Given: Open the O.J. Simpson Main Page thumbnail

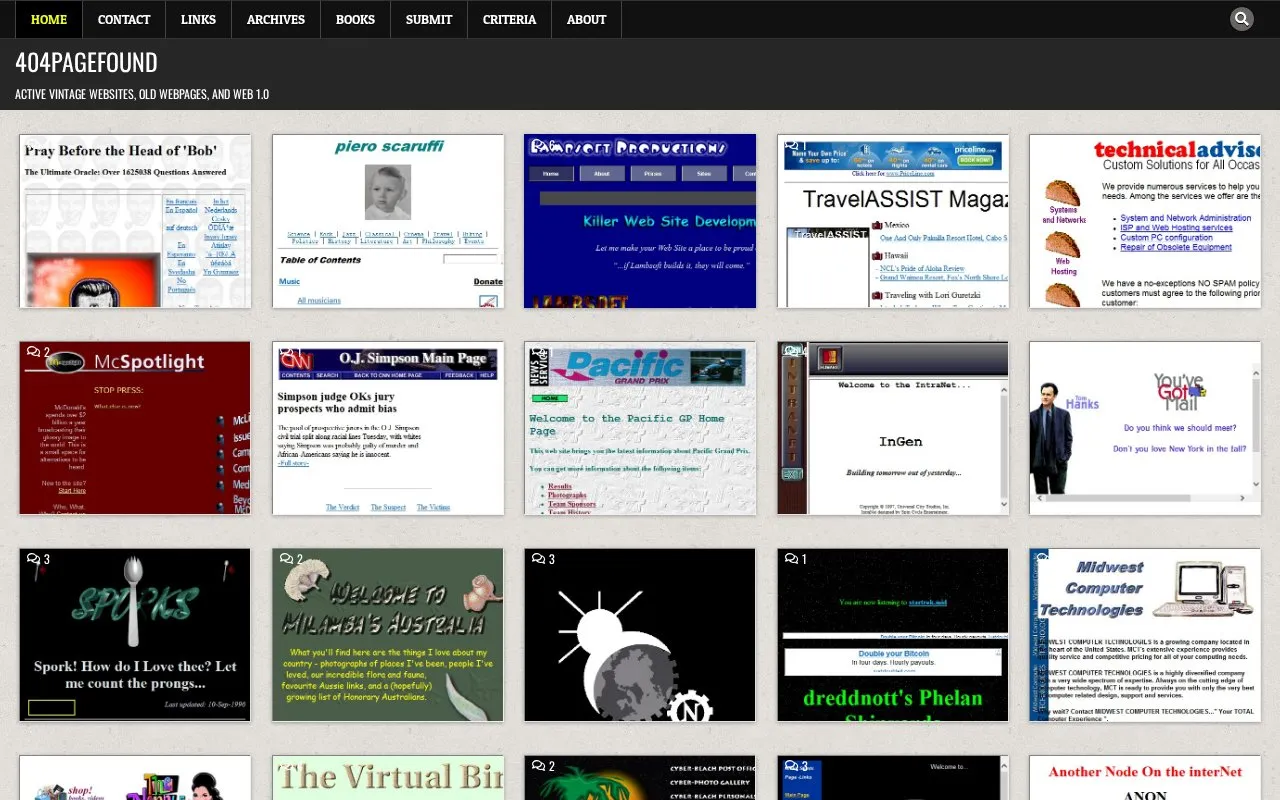Looking at the screenshot, I should click(388, 428).
